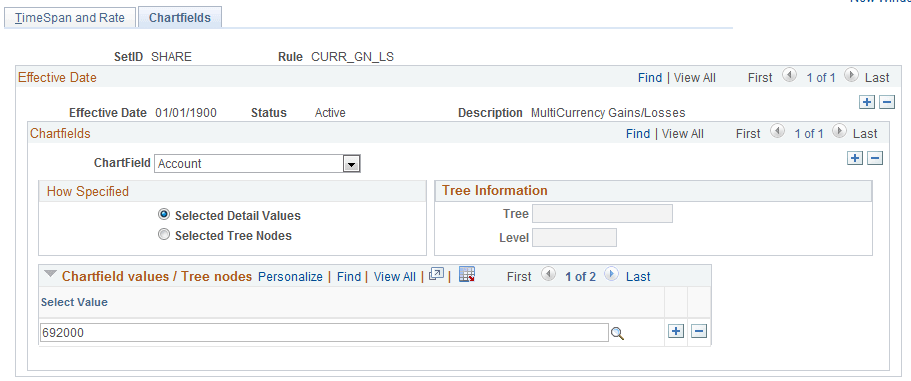Viewport: 911px width, 381px height.
Task: Show next row in Chartfields section
Action: [x=839, y=132]
